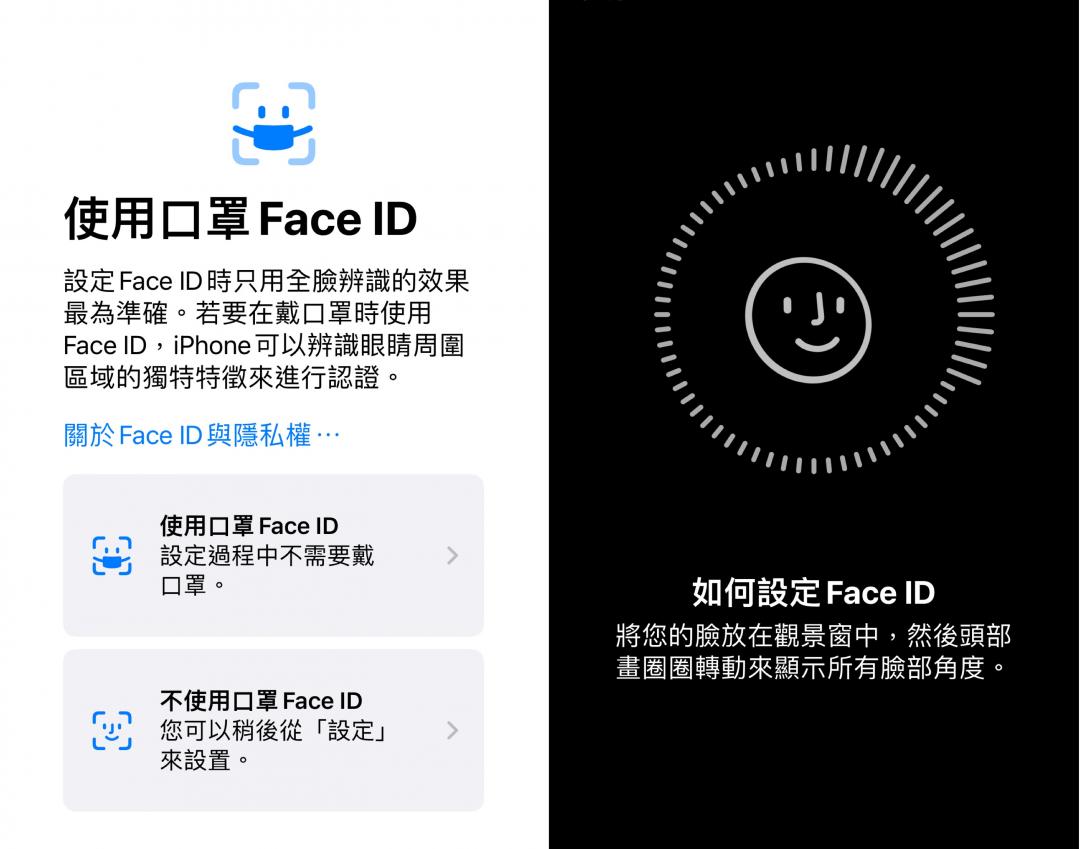This screenshot has height=849, width=1080.
Task: Click the smiley face inside the scanning circle
Action: tap(808, 319)
